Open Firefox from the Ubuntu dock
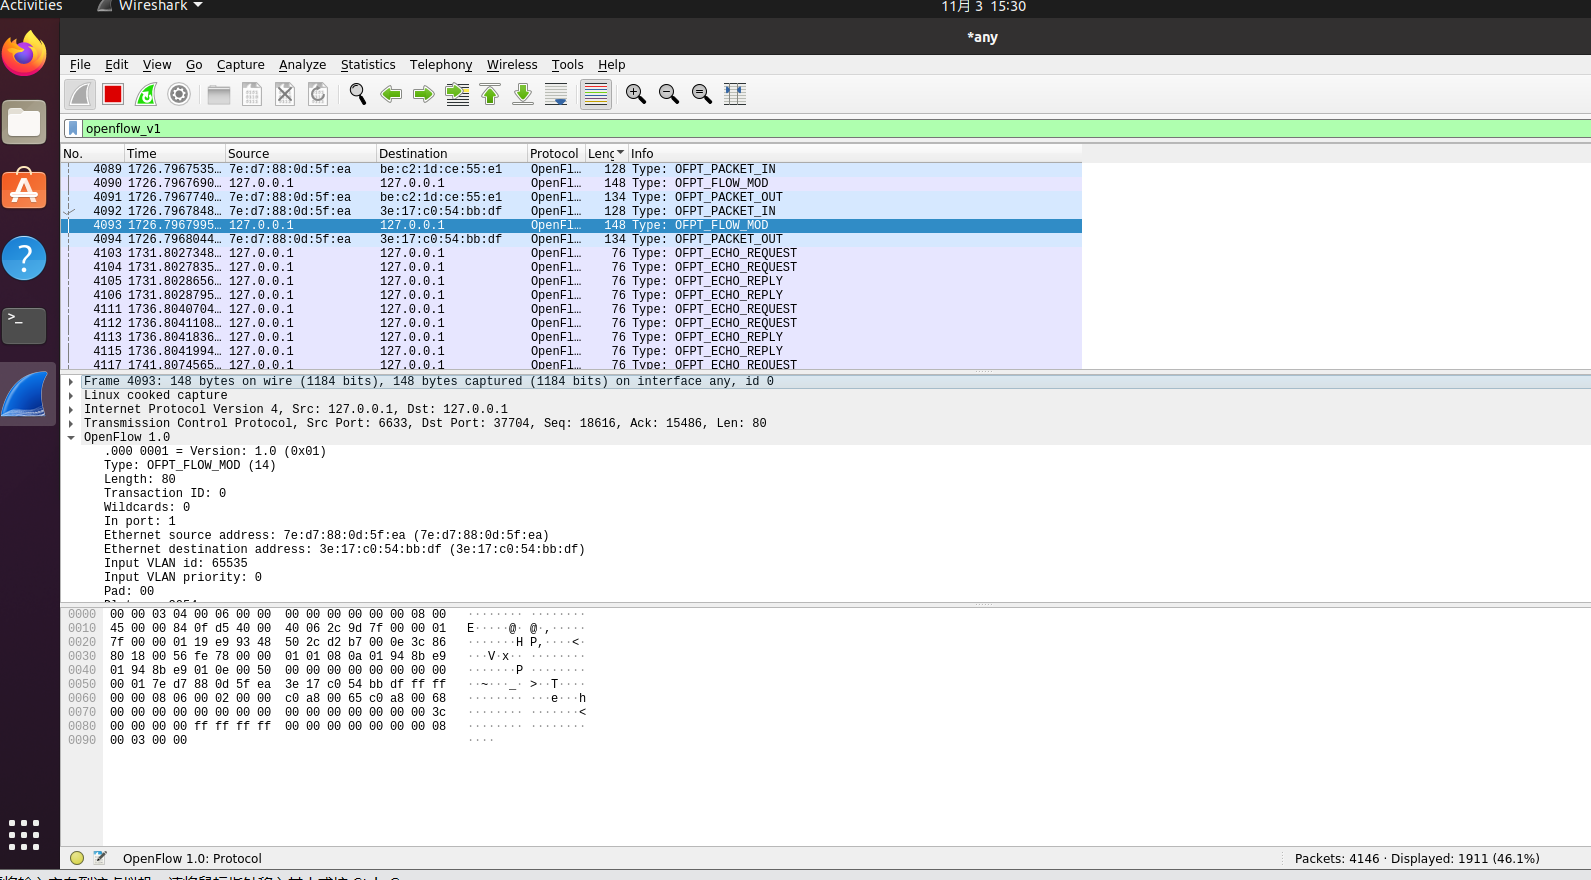Viewport: 1591px width, 880px height. click(25, 54)
